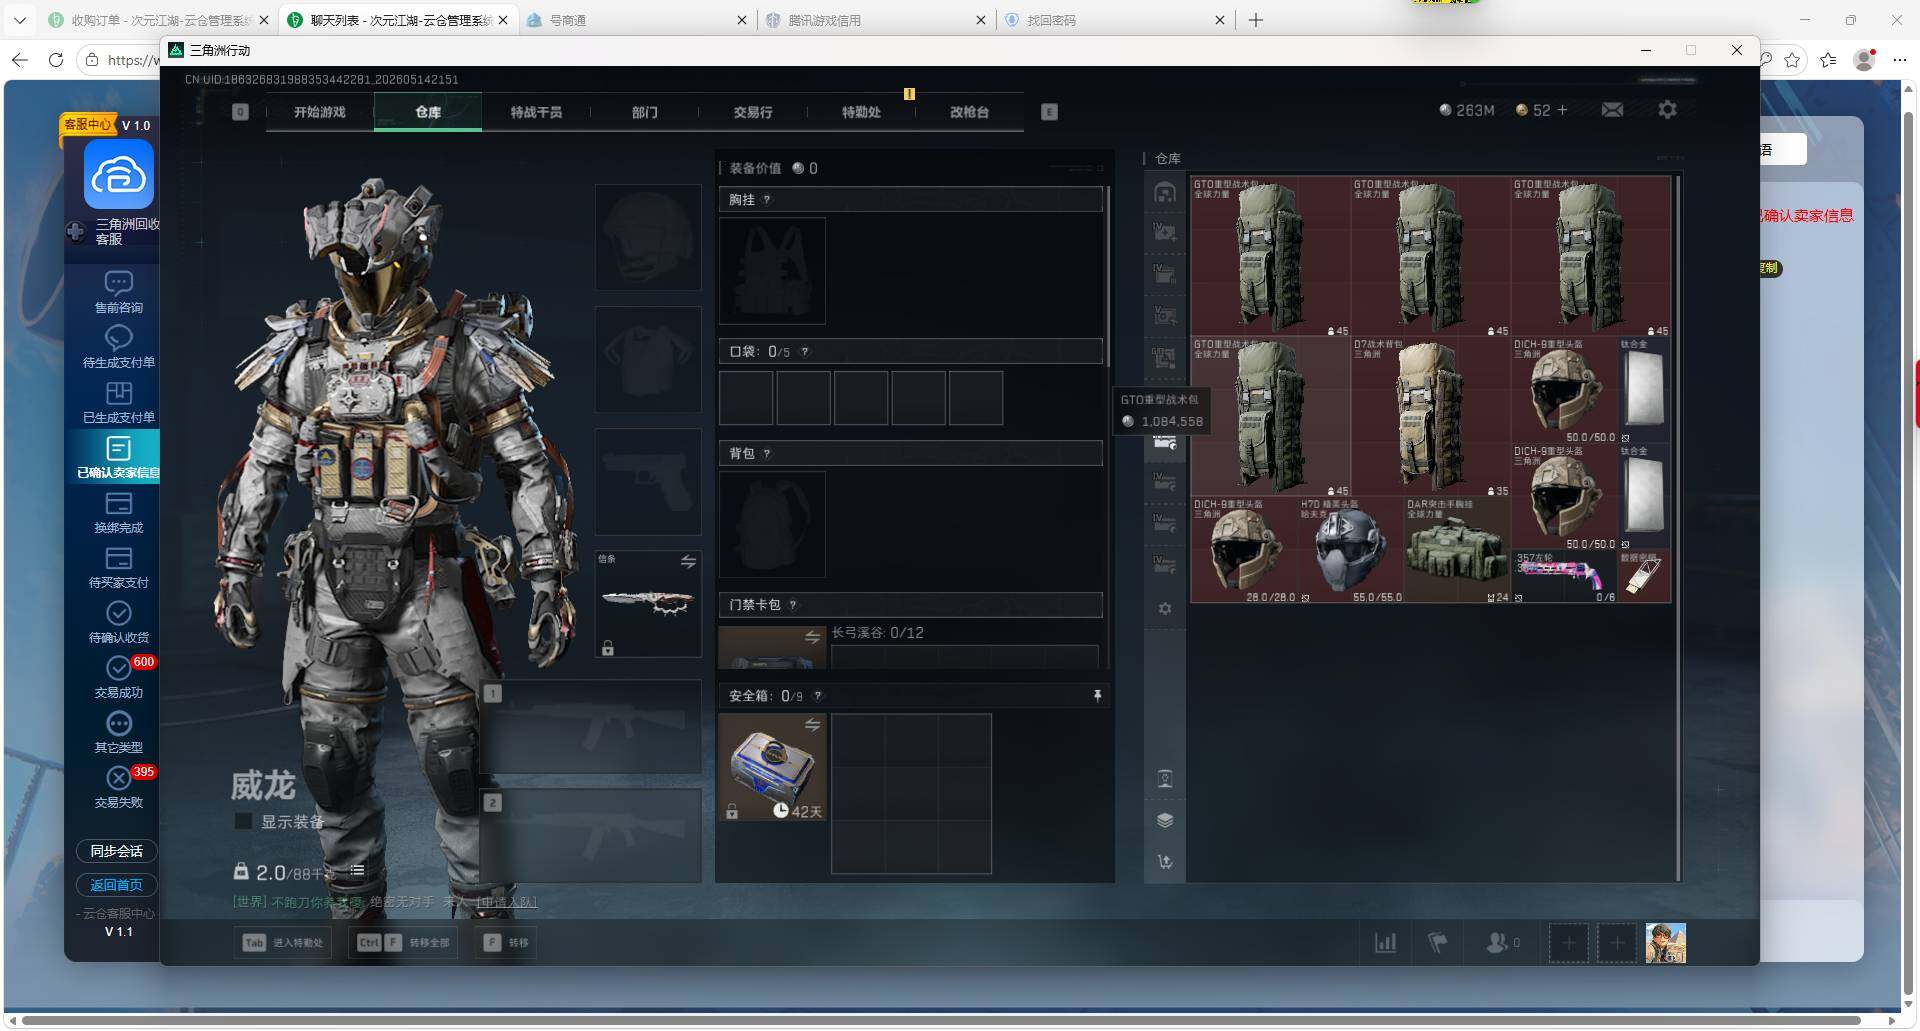Open 交易成功 in the sidebar

pyautogui.click(x=118, y=677)
